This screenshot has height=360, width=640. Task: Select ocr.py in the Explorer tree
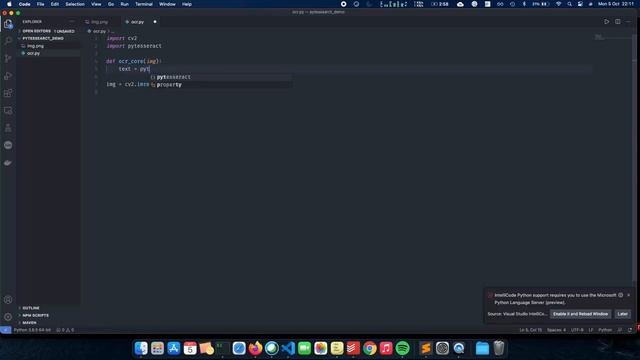click(x=48, y=53)
